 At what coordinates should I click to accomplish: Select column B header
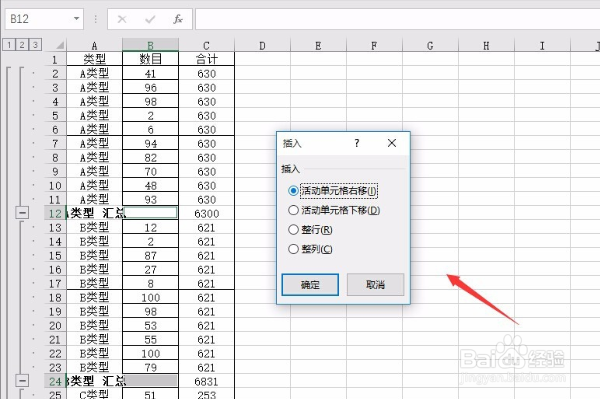[150, 46]
